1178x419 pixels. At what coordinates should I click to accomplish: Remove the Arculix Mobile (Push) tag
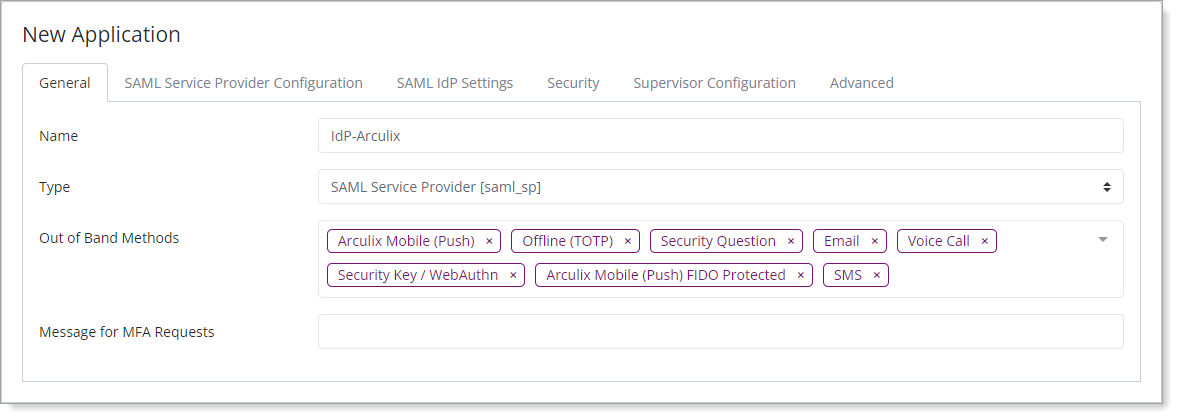489,241
